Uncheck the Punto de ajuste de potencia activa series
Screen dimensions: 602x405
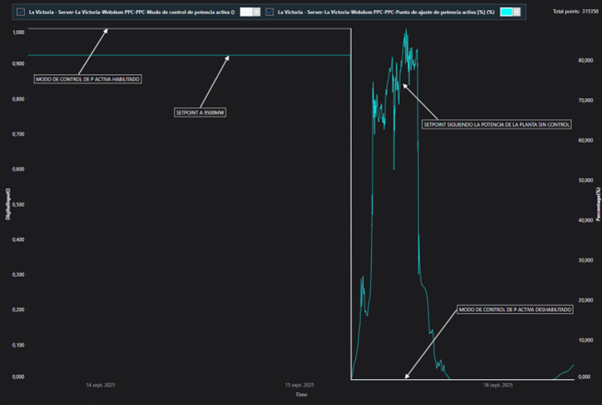[270, 12]
